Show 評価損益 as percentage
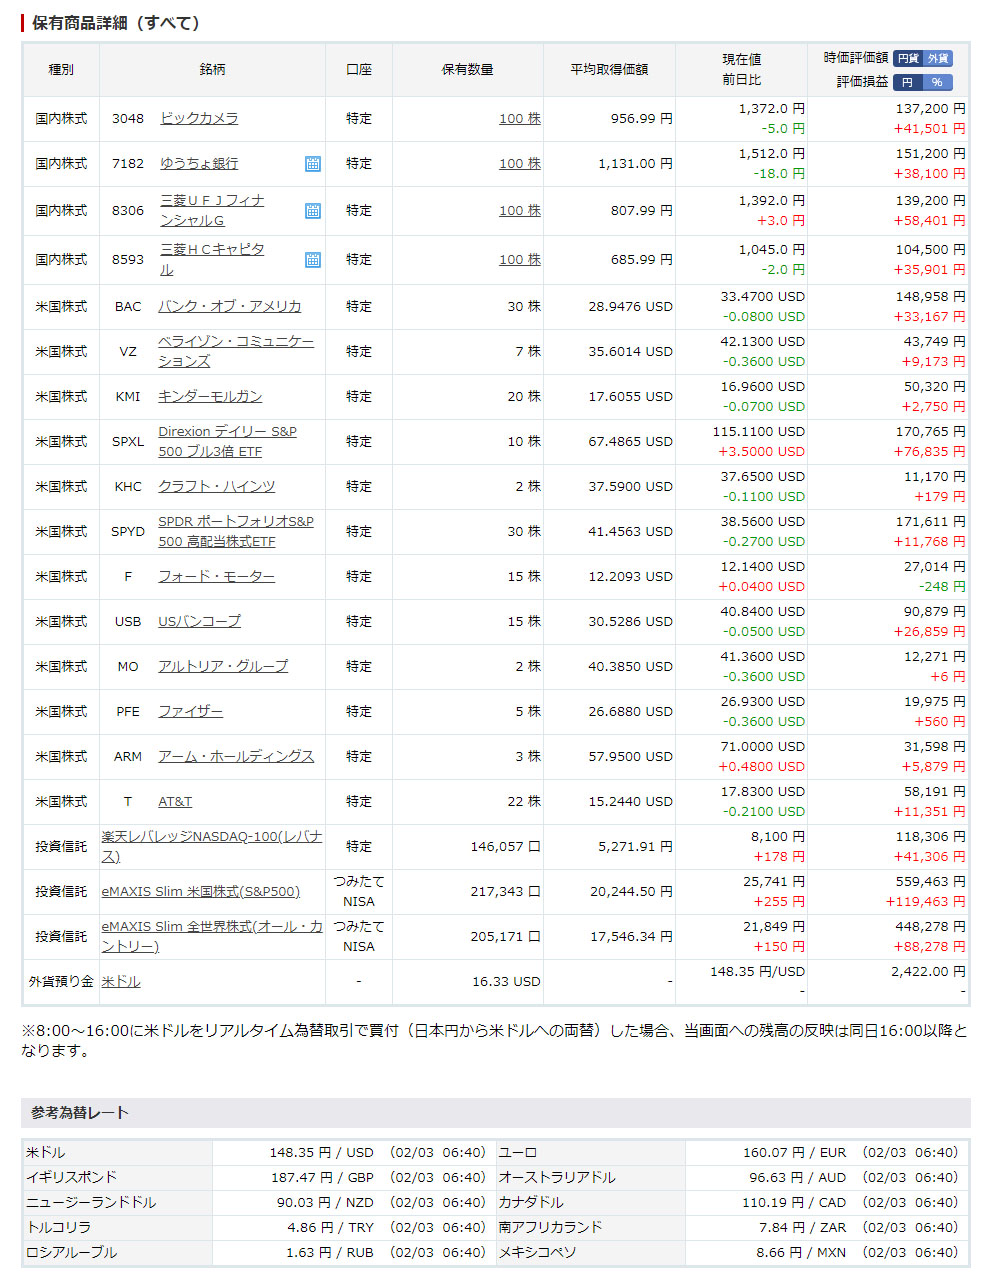 click(x=936, y=83)
